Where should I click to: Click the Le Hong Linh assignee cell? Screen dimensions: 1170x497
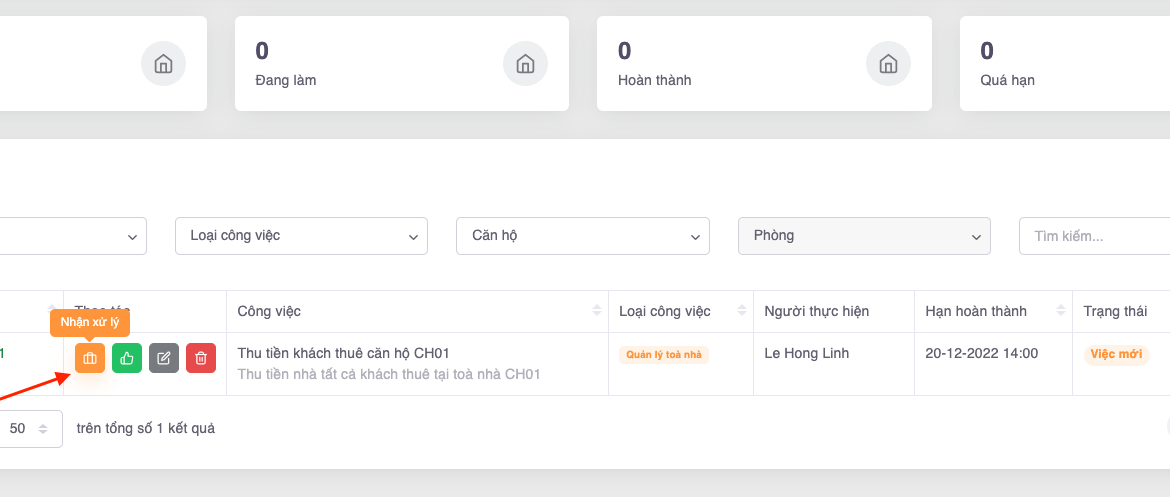point(804,353)
